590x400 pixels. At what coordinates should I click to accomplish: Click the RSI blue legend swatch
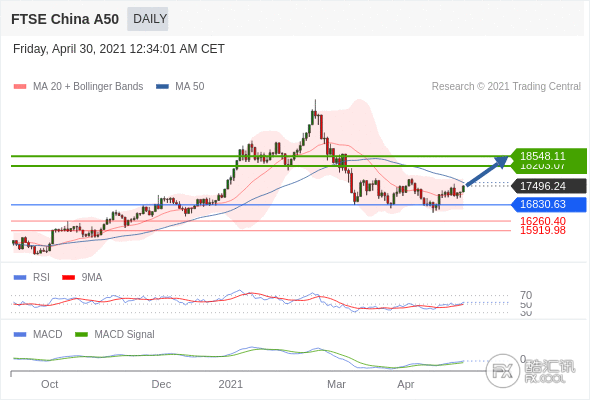tap(20, 278)
